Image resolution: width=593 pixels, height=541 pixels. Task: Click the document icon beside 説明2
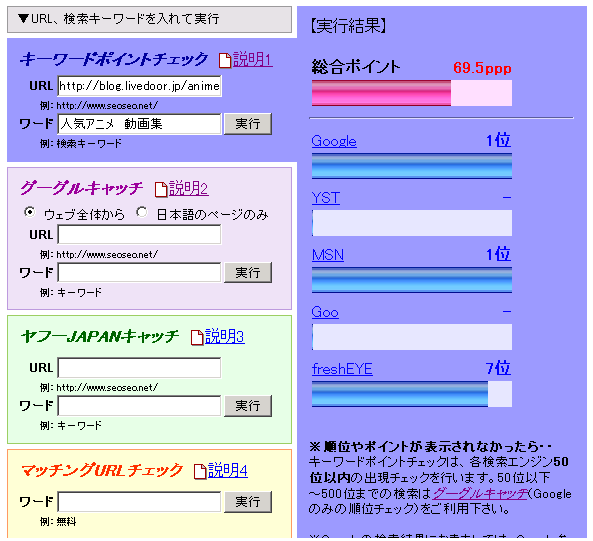(161, 189)
